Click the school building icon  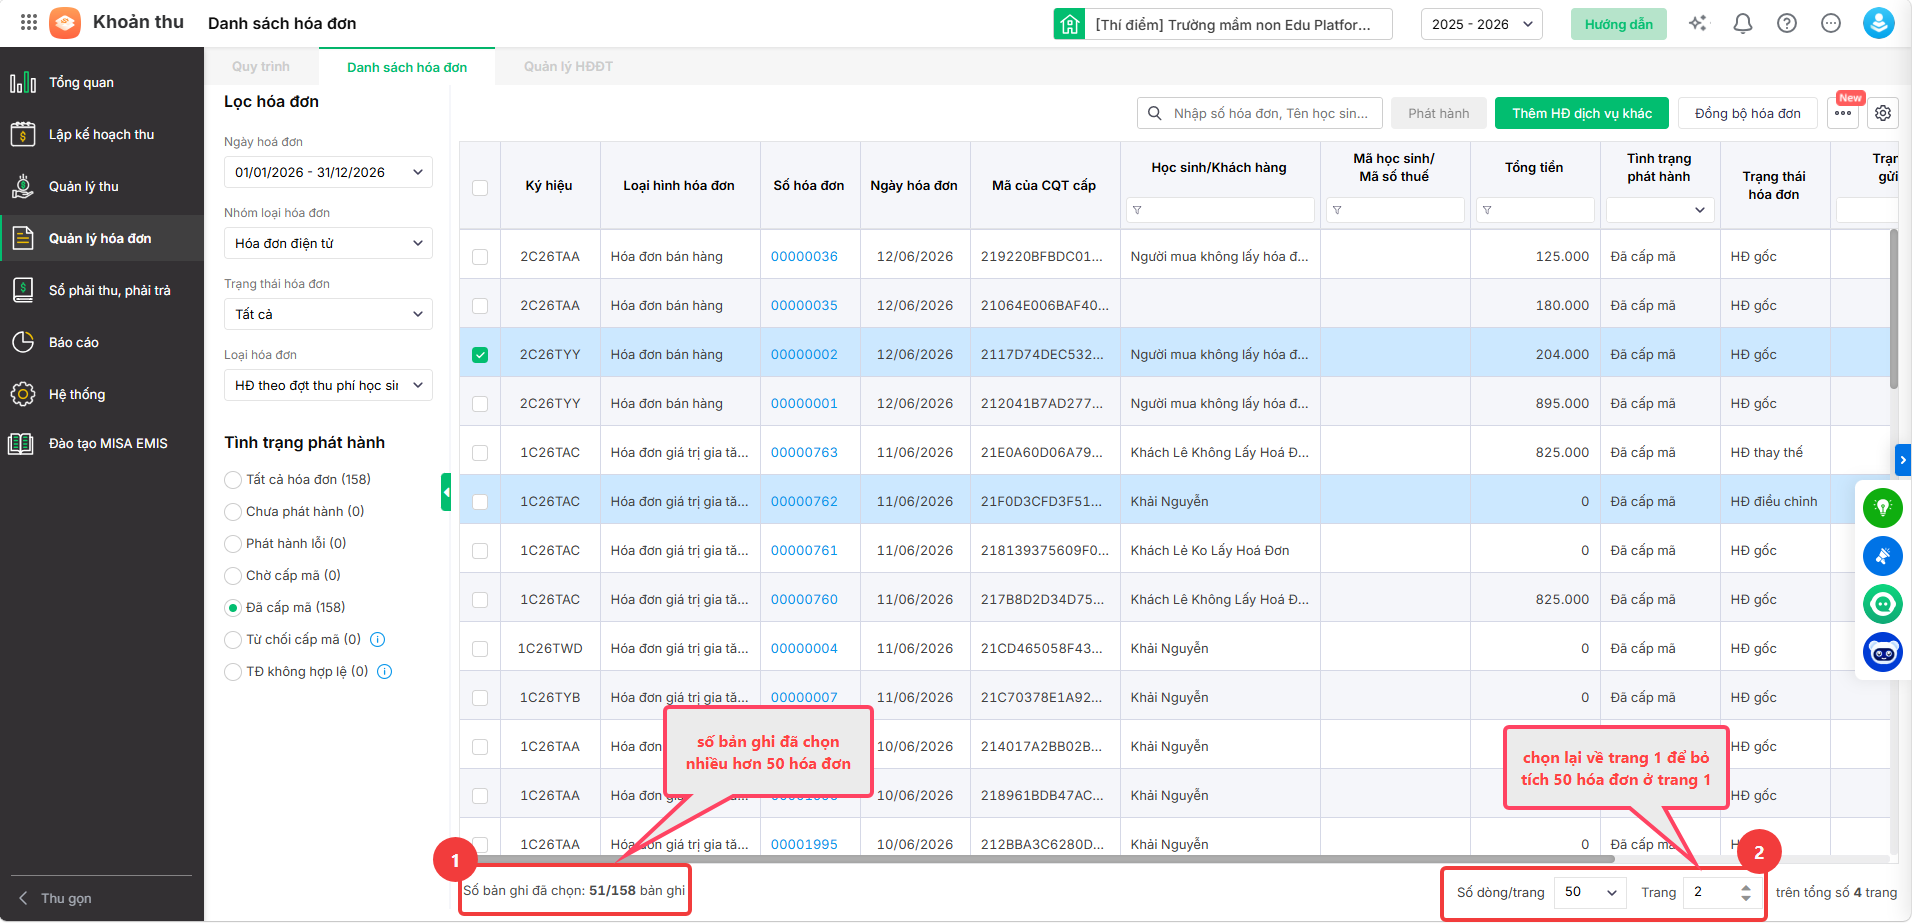[x=1069, y=24]
